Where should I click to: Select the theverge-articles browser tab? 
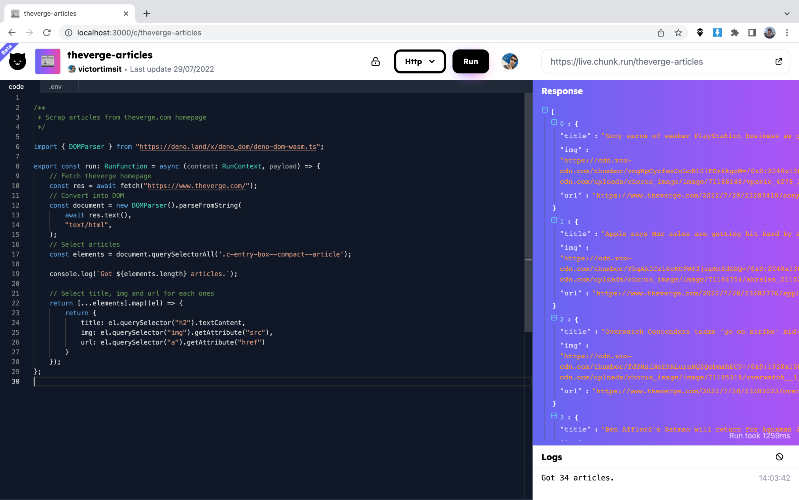tap(69, 14)
